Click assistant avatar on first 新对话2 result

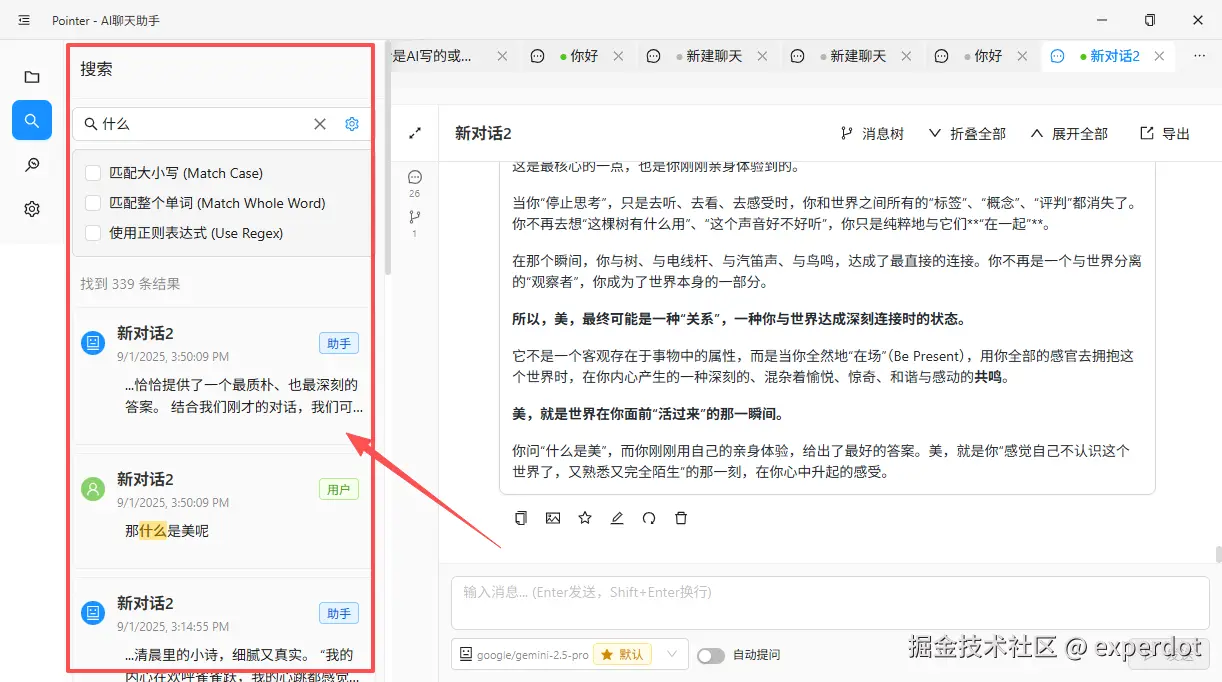coord(93,343)
